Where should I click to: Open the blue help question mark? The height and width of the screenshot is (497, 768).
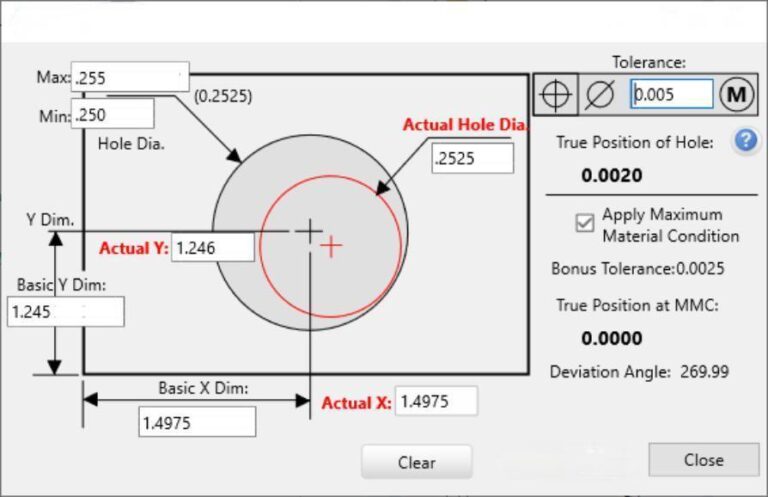[744, 141]
